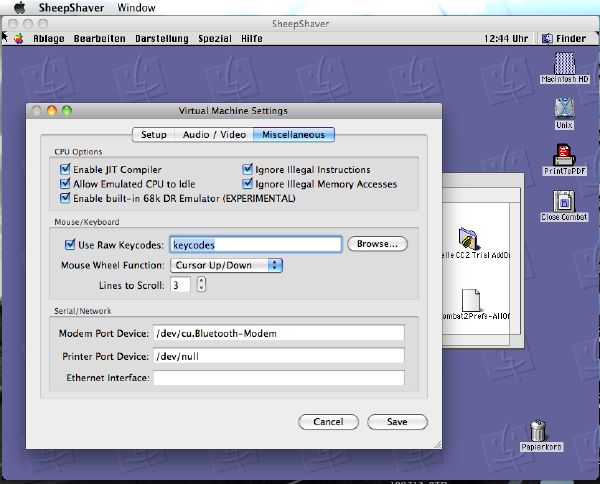
Task: Toggle Ignore Illegal Memory Accesses checkbox
Action: coord(248,184)
